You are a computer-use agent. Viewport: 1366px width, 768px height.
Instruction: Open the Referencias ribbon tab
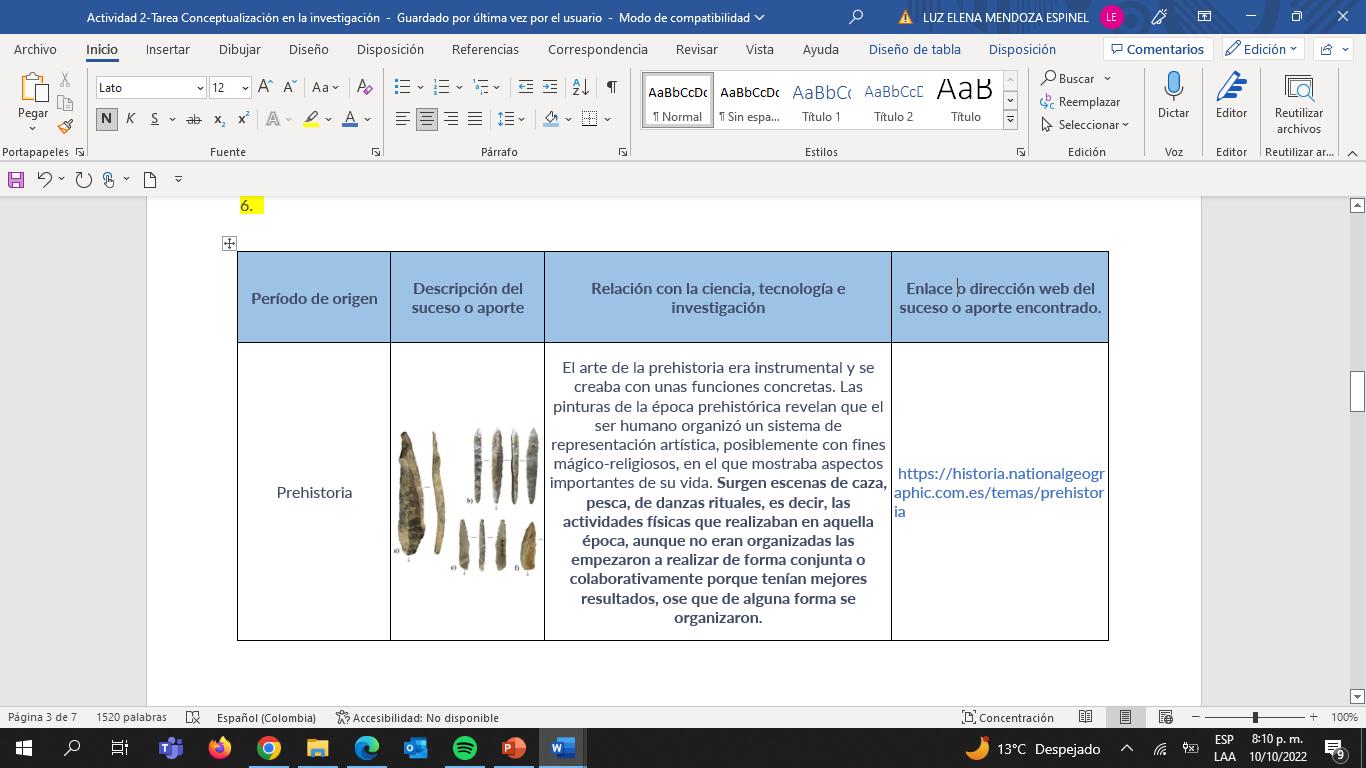[x=485, y=49]
